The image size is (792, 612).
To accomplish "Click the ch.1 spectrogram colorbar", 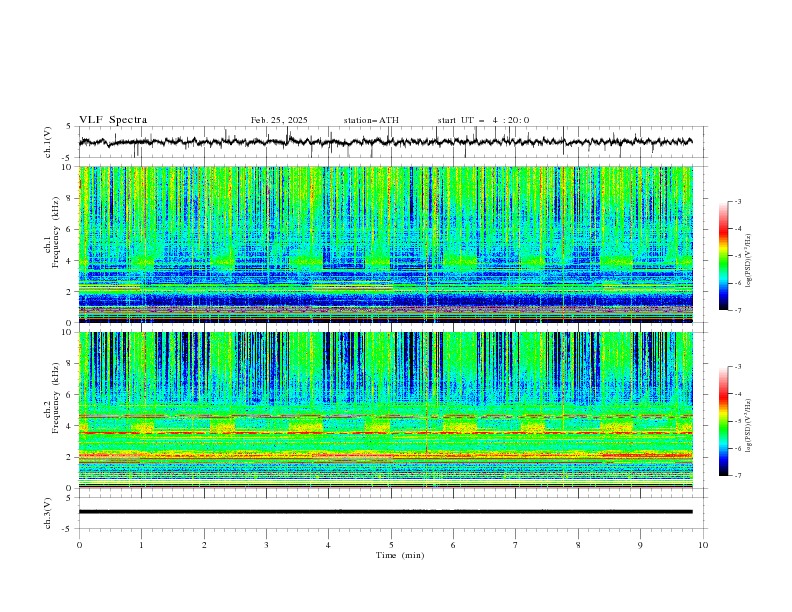I will coord(723,256).
